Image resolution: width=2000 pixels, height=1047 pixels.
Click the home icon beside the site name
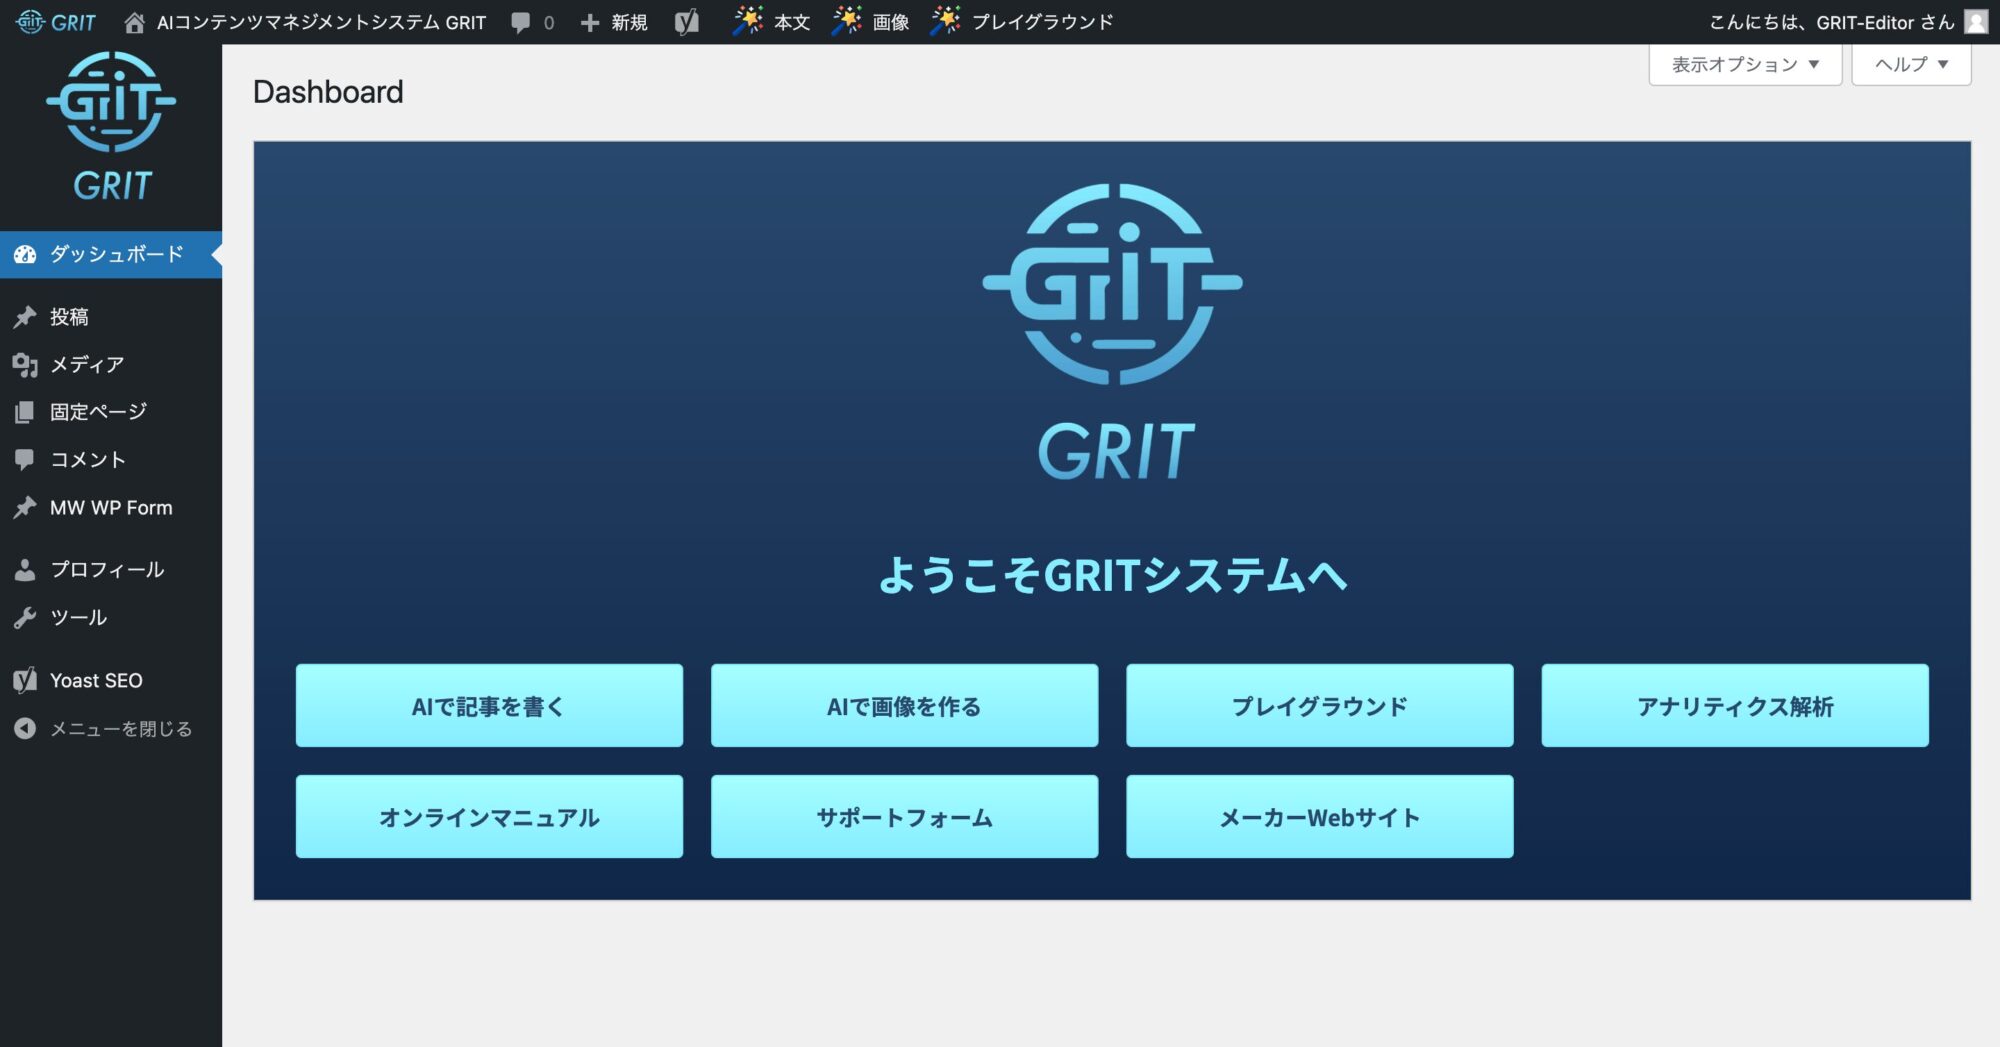134,22
